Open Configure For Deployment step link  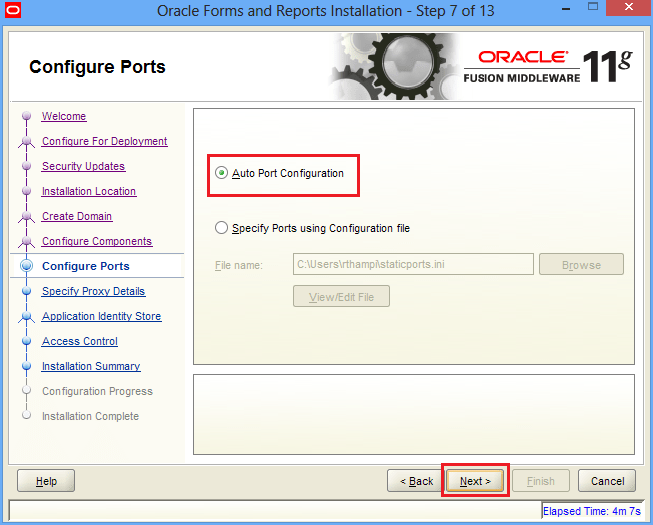[x=105, y=141]
